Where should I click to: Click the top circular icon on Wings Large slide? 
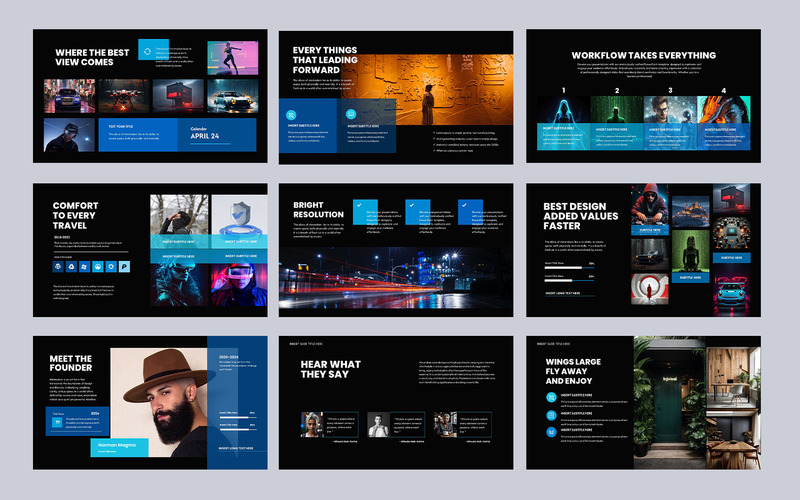click(x=551, y=397)
